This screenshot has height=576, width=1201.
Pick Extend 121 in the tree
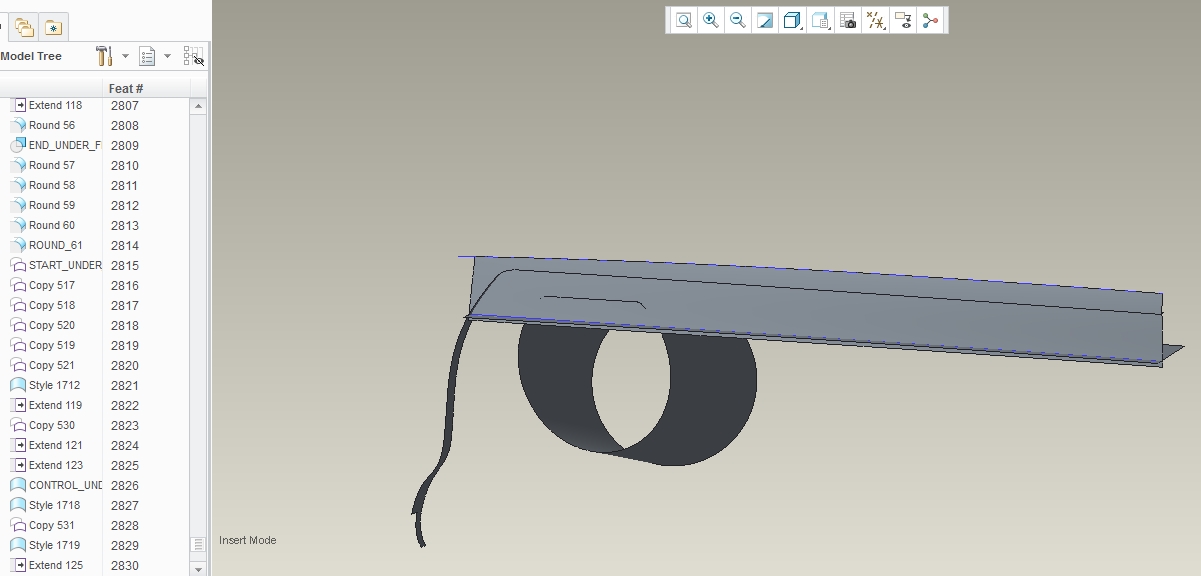(x=55, y=445)
